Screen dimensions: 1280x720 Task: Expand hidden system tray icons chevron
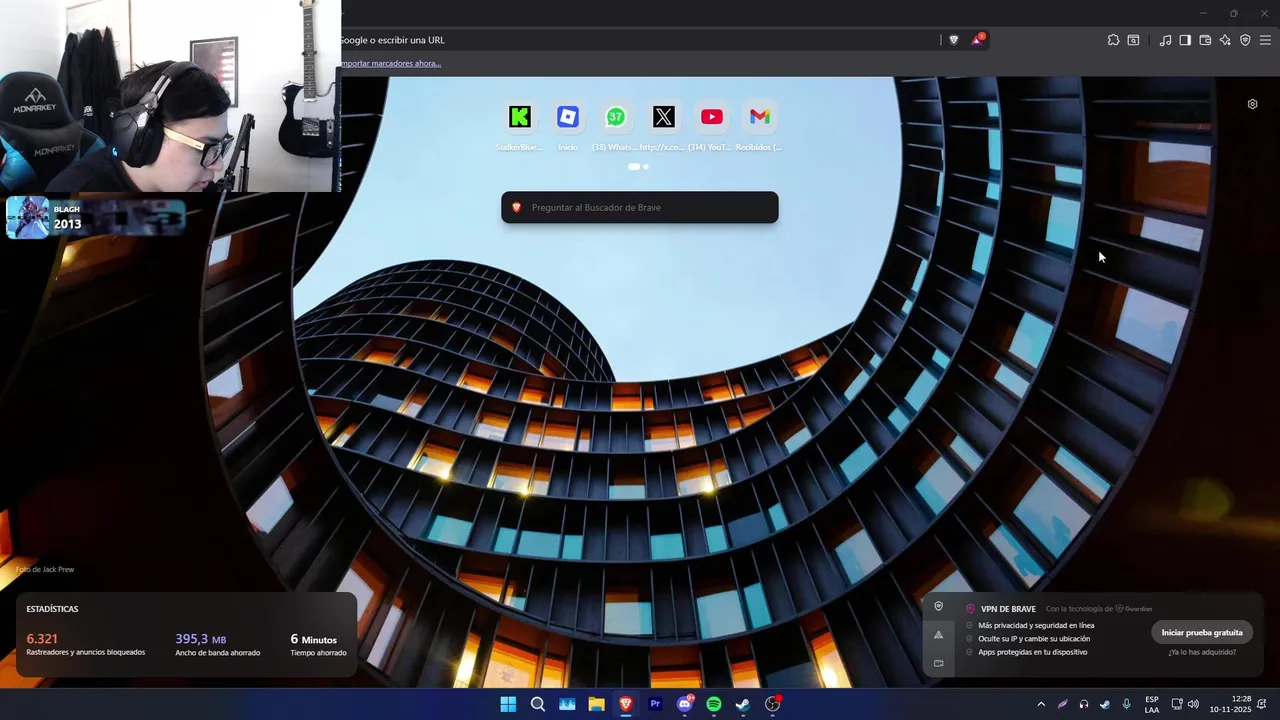pos(1041,704)
